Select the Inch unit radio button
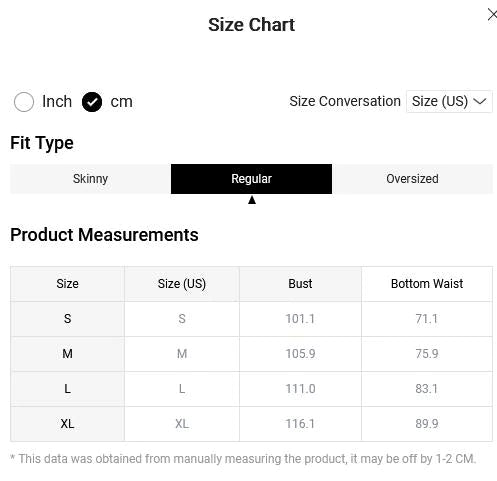Image resolution: width=497 pixels, height=481 pixels. tap(24, 102)
